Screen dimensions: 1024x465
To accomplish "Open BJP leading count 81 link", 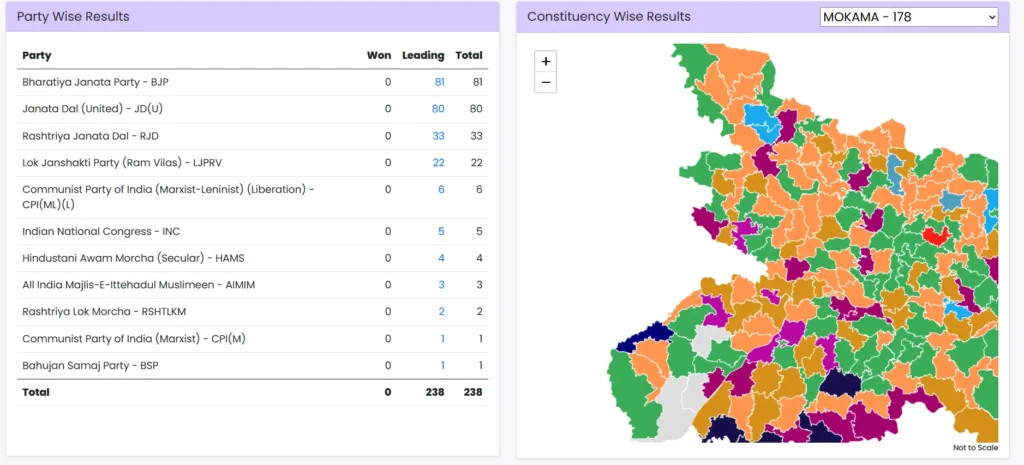I will [439, 82].
